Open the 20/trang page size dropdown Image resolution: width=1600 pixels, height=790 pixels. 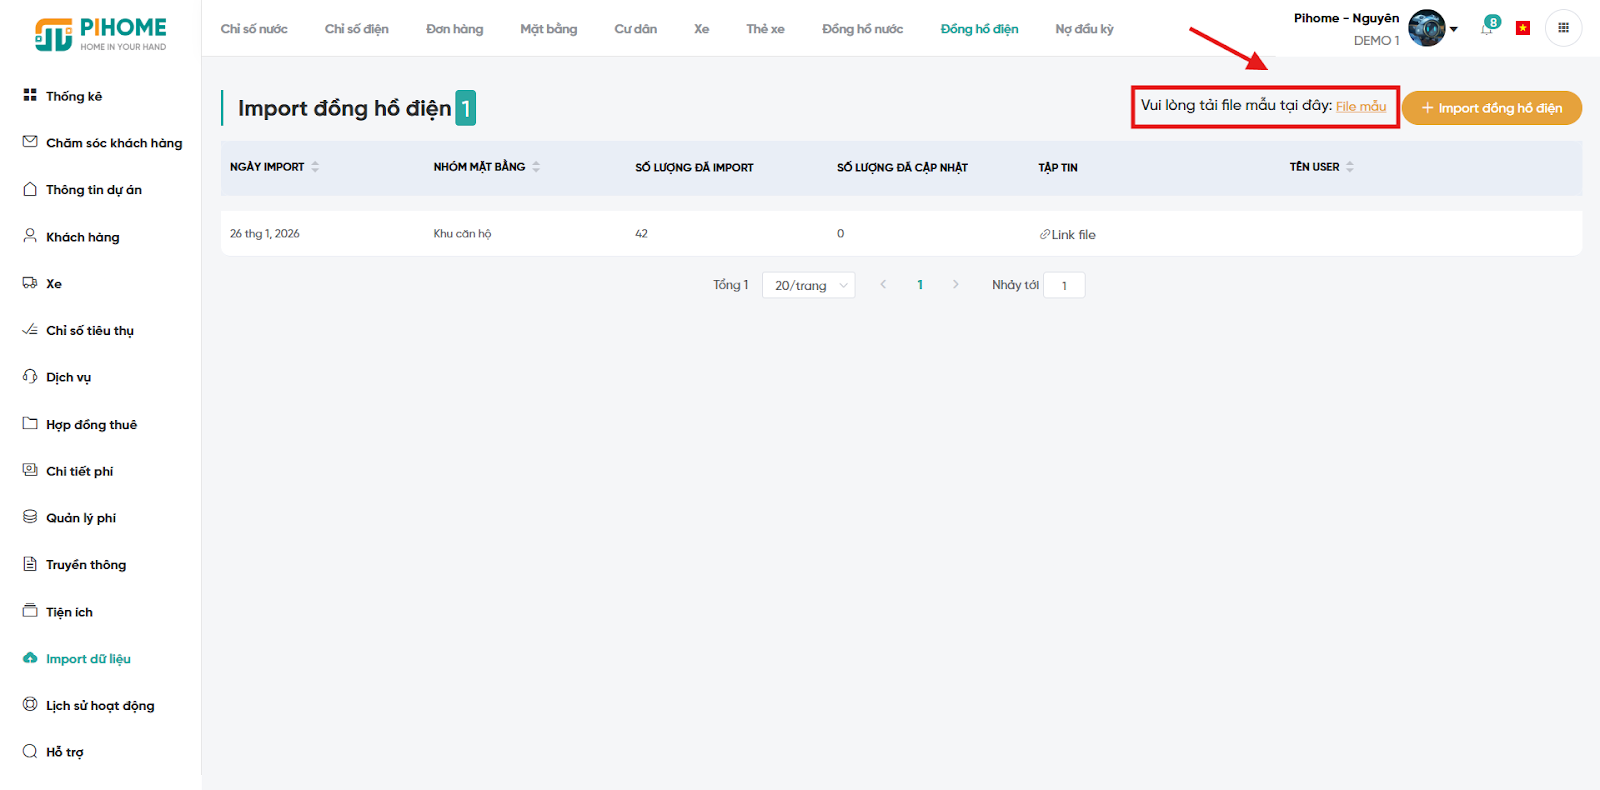(808, 286)
